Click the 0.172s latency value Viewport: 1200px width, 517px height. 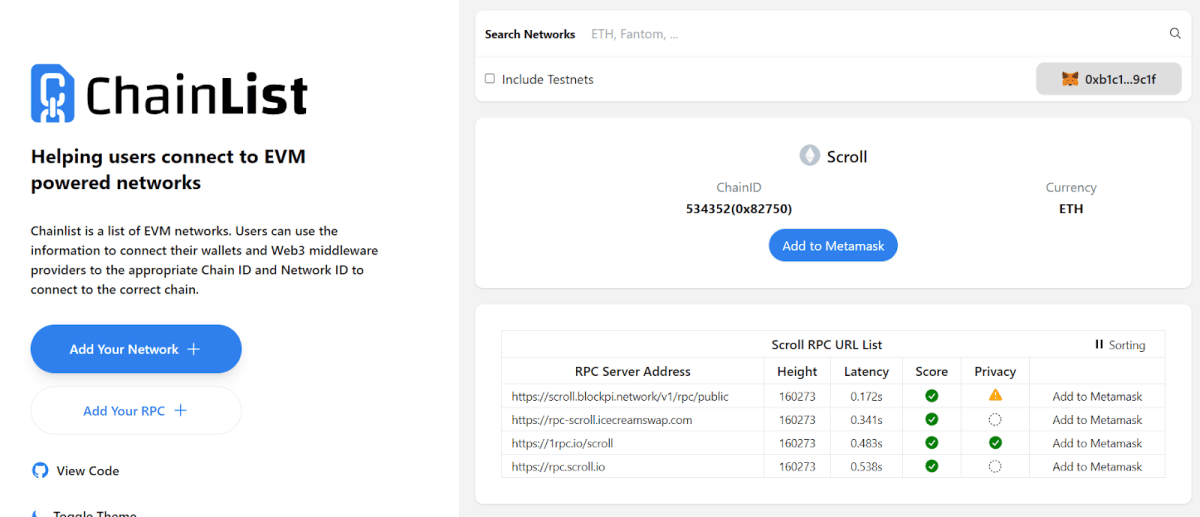pos(866,397)
